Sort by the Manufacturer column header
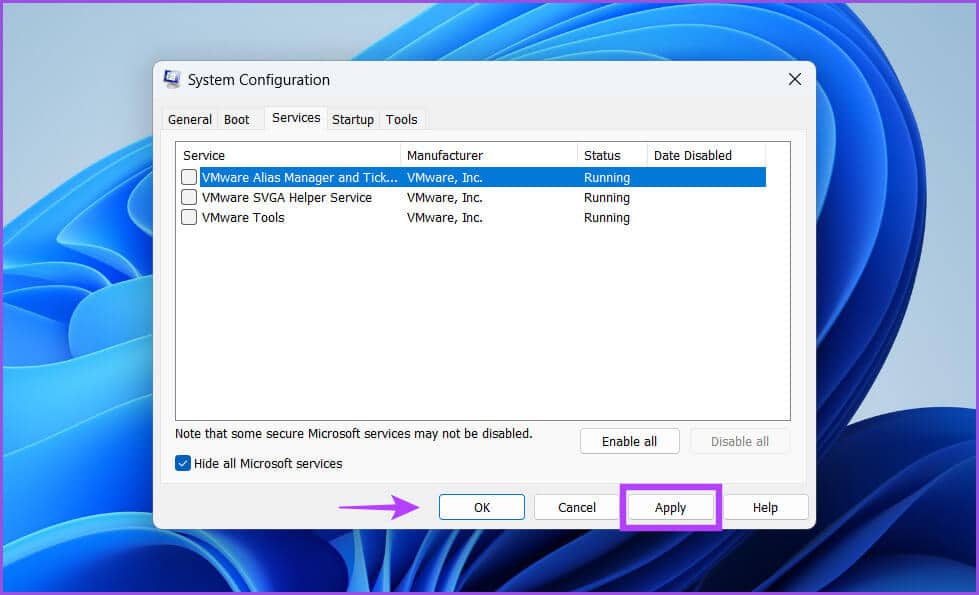The height and width of the screenshot is (595, 979). [x=489, y=155]
